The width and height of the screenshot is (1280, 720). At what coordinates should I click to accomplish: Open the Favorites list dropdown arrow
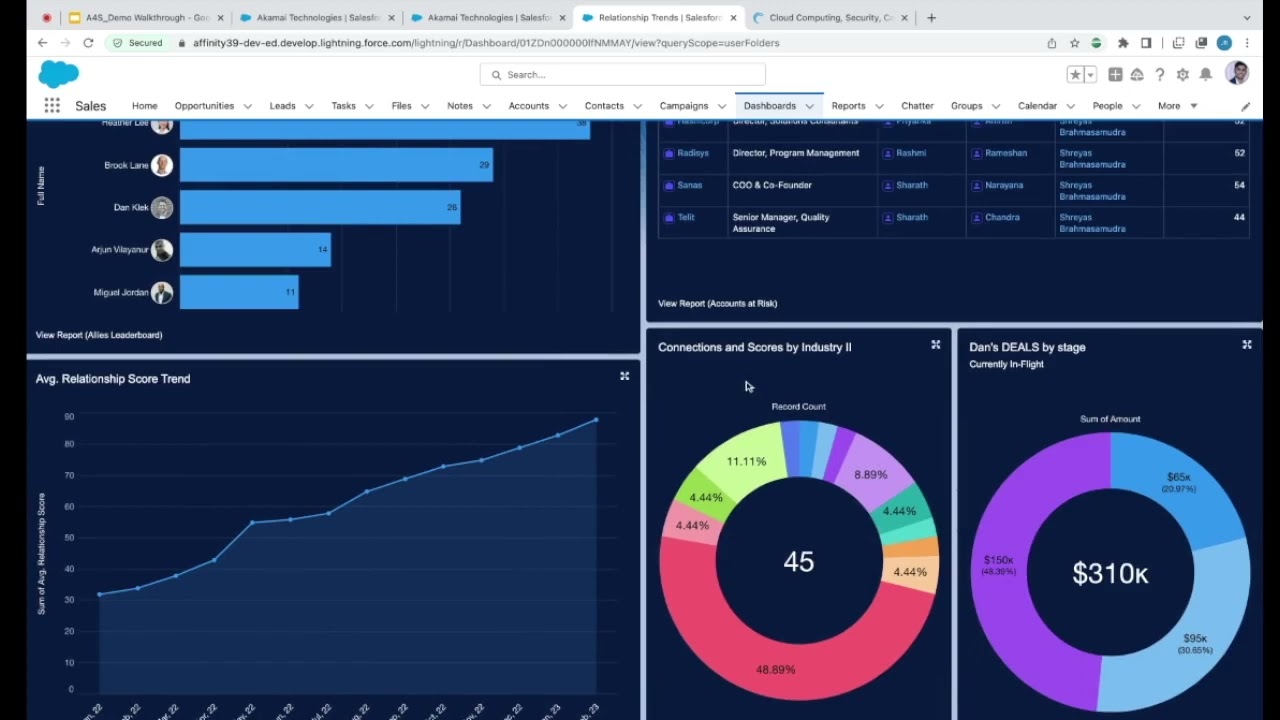(x=1090, y=75)
